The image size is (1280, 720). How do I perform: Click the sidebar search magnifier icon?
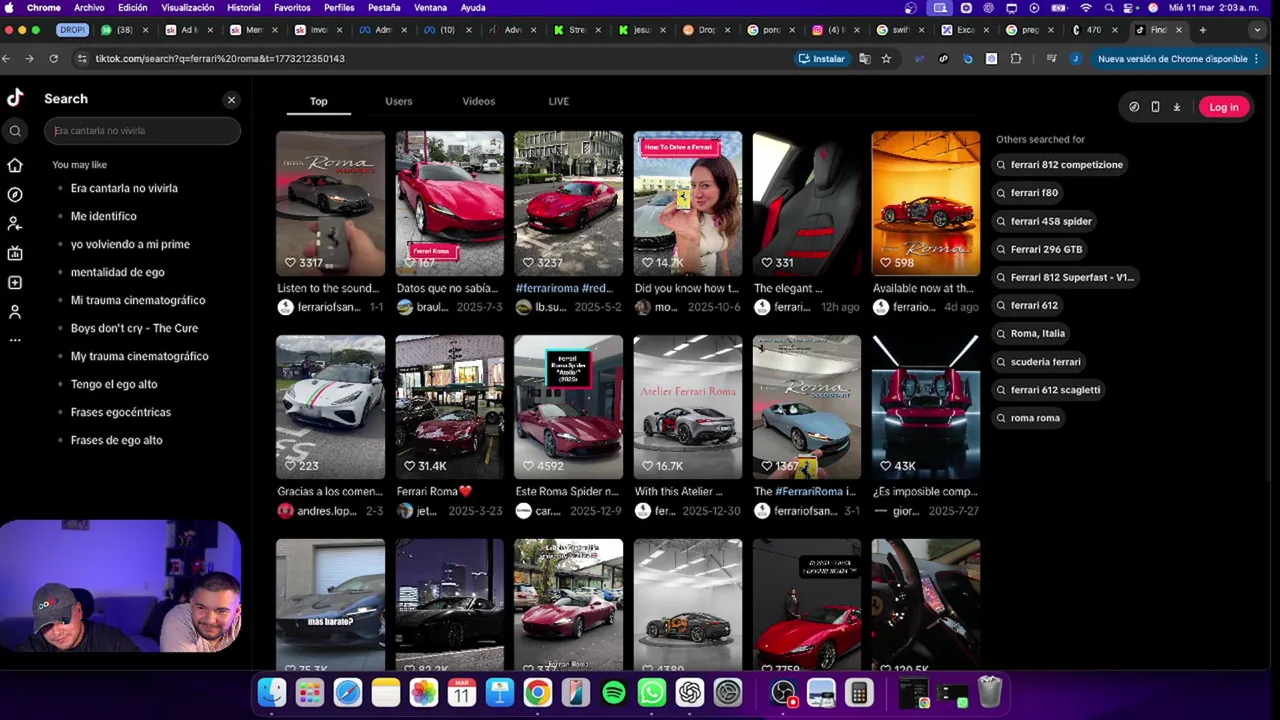click(15, 131)
